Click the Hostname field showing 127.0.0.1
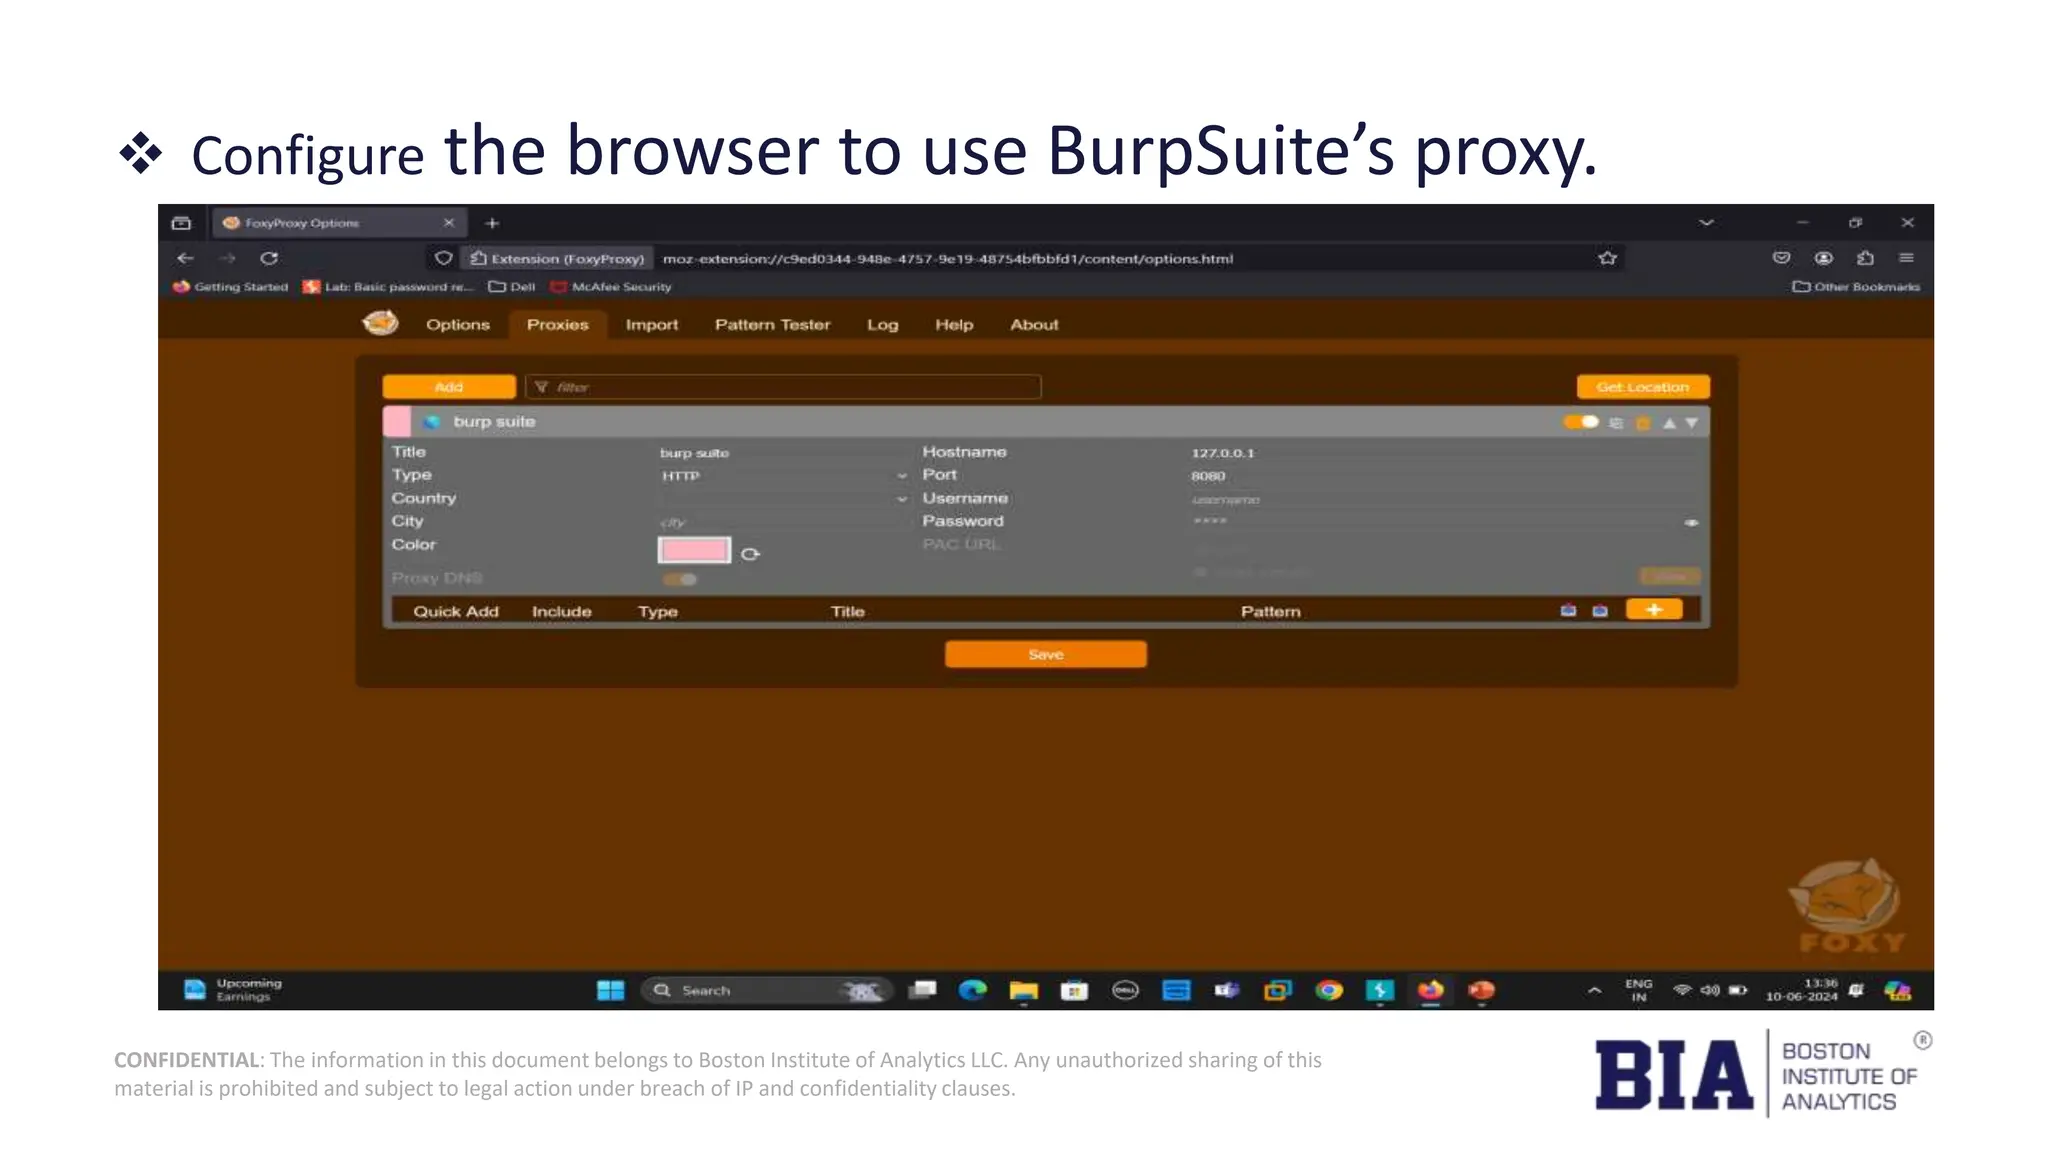Image resolution: width=2048 pixels, height=1152 pixels. [x=1444, y=453]
